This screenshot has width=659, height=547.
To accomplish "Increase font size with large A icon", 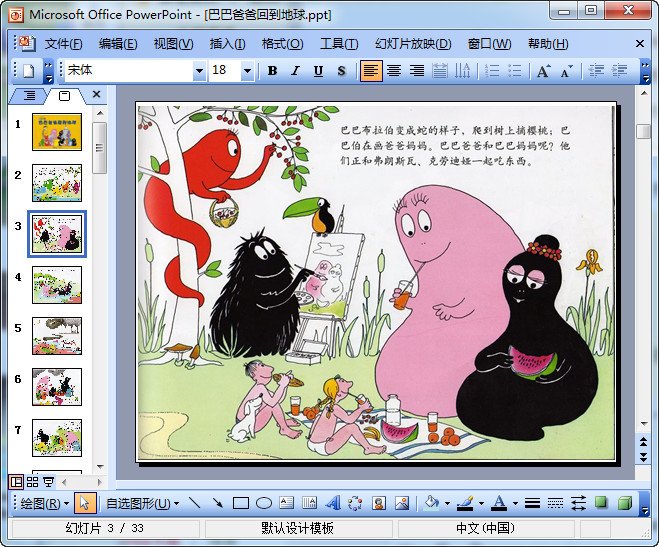I will 543,71.
